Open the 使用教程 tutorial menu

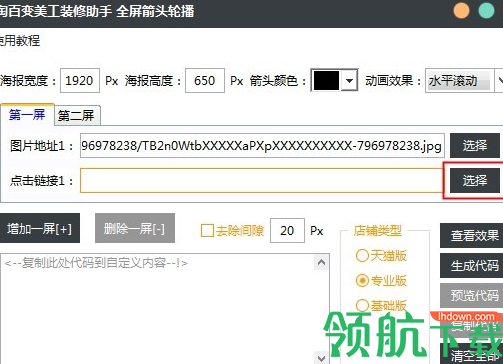click(19, 41)
